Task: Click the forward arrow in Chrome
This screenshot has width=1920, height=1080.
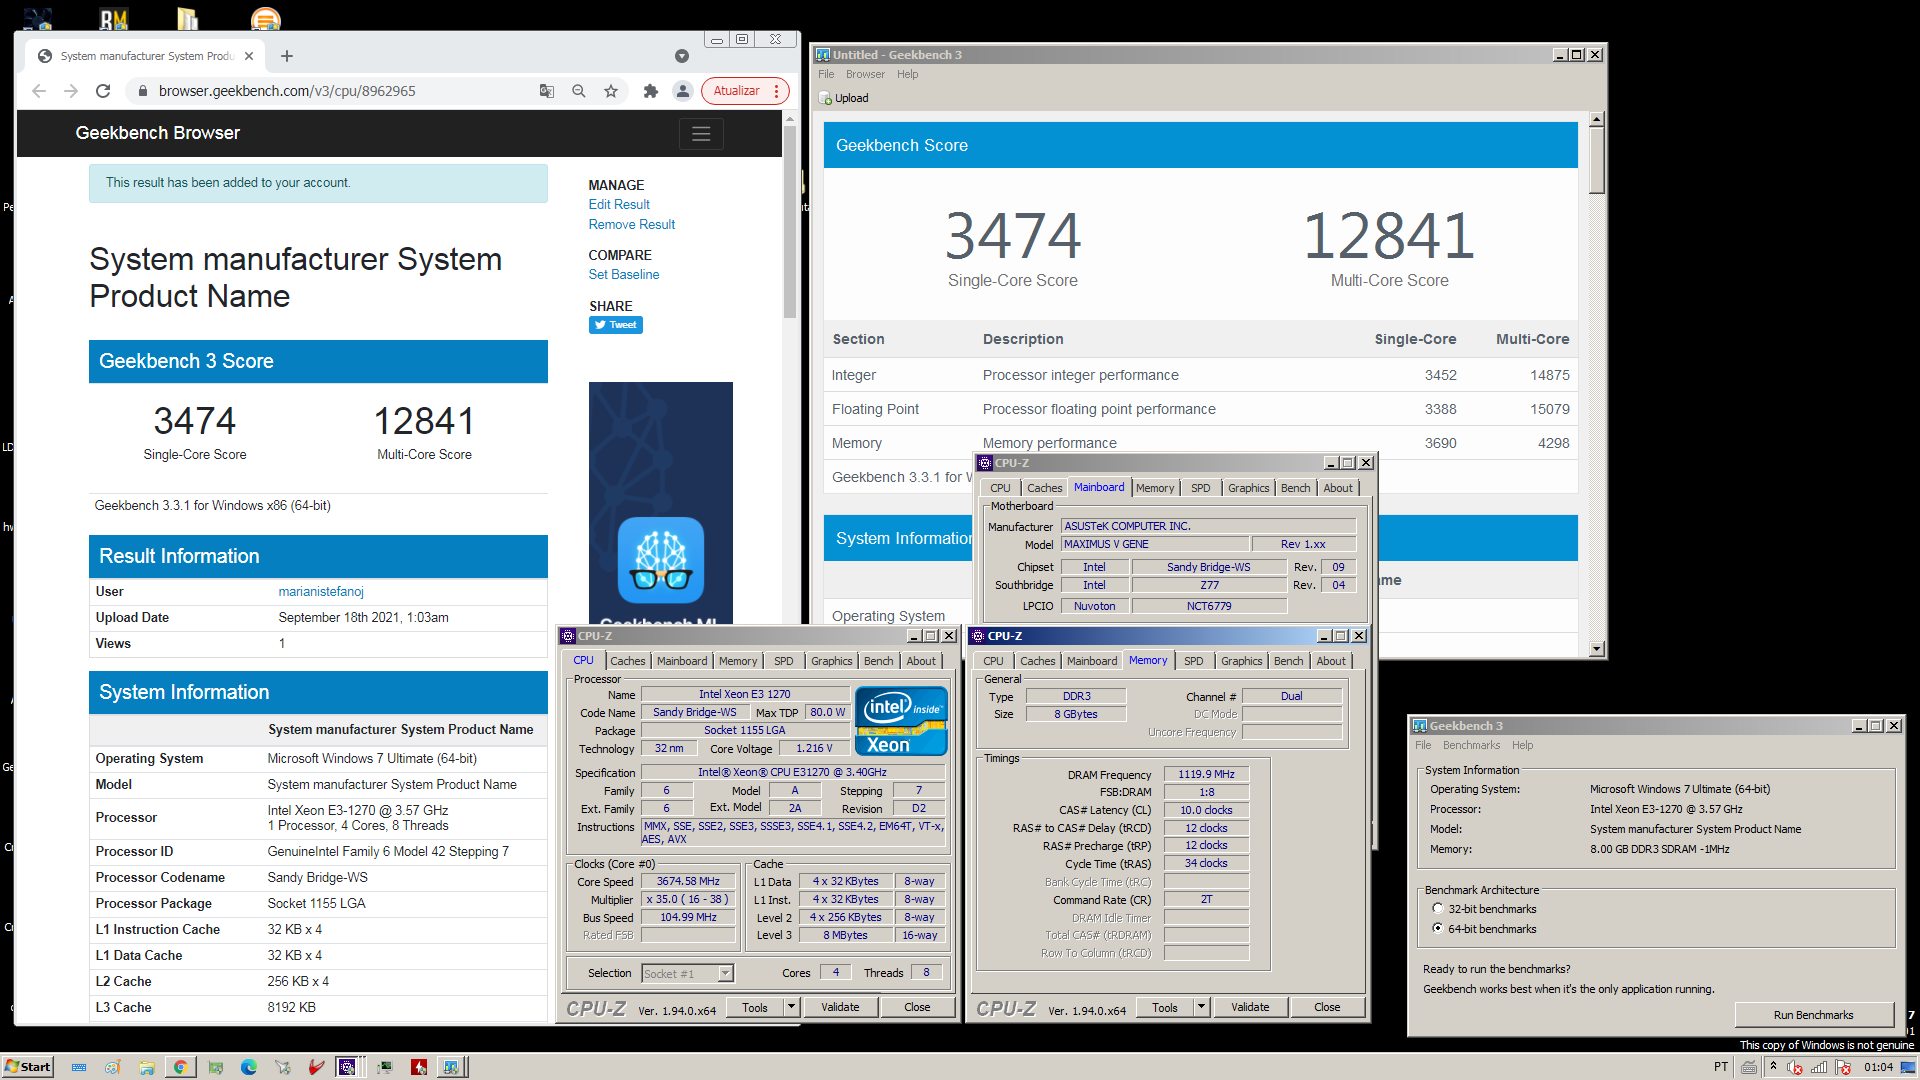Action: [71, 91]
